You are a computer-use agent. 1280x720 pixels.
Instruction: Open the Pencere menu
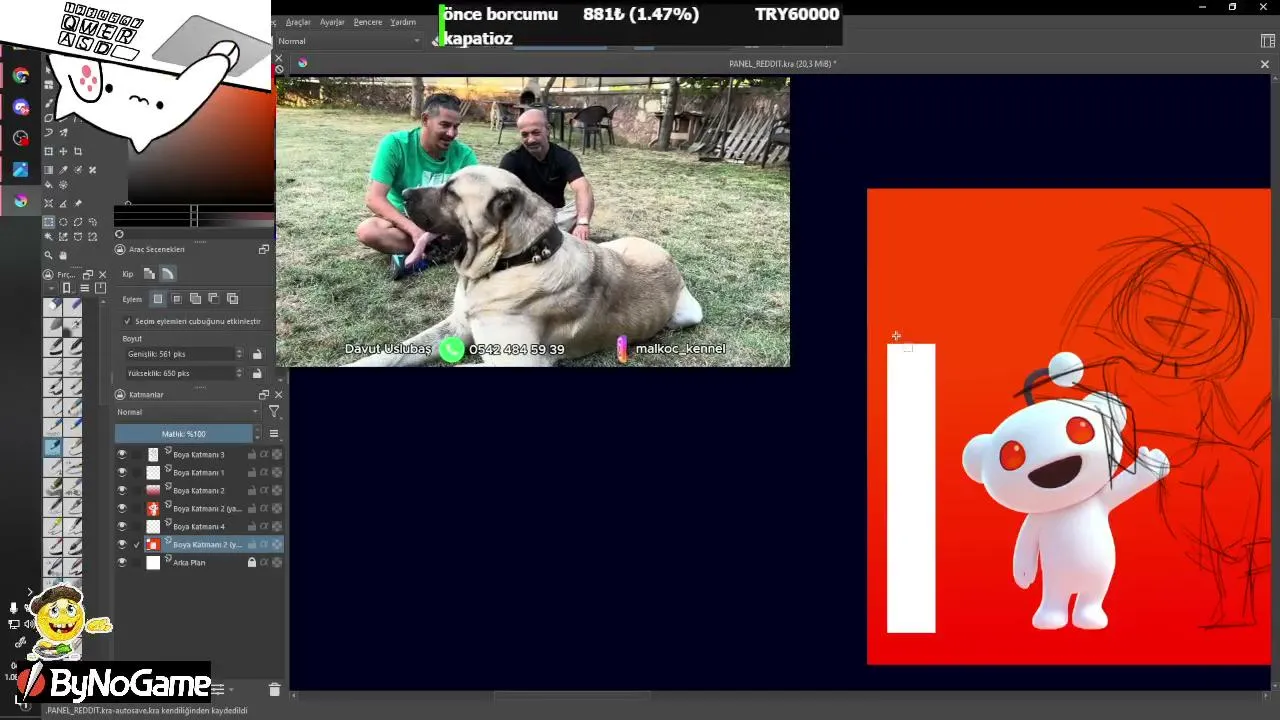click(367, 22)
